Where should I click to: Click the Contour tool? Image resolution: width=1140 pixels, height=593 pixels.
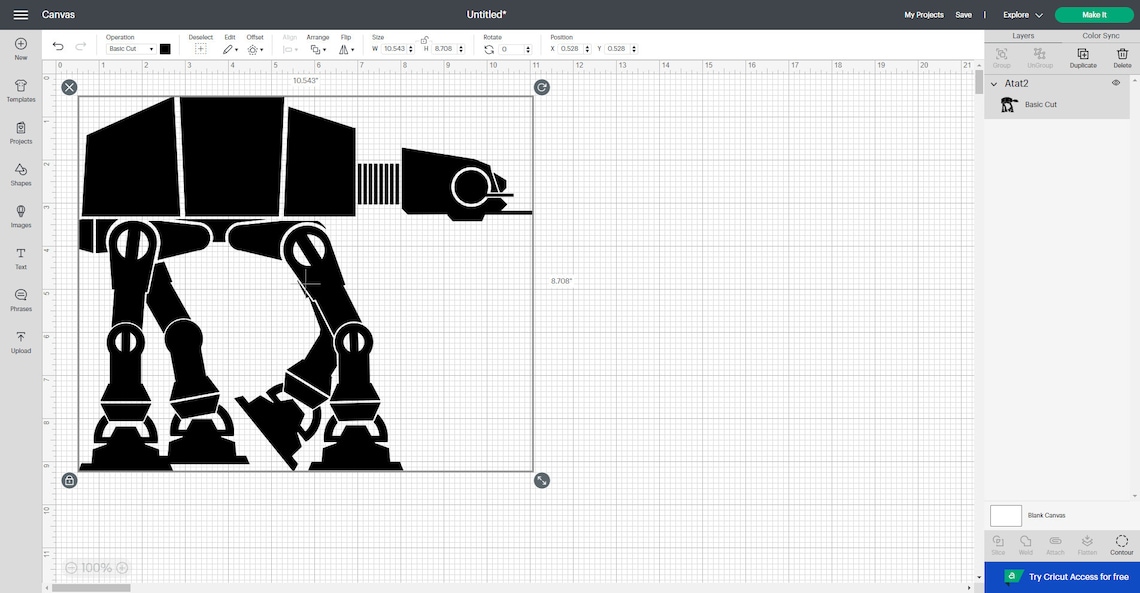point(1121,545)
